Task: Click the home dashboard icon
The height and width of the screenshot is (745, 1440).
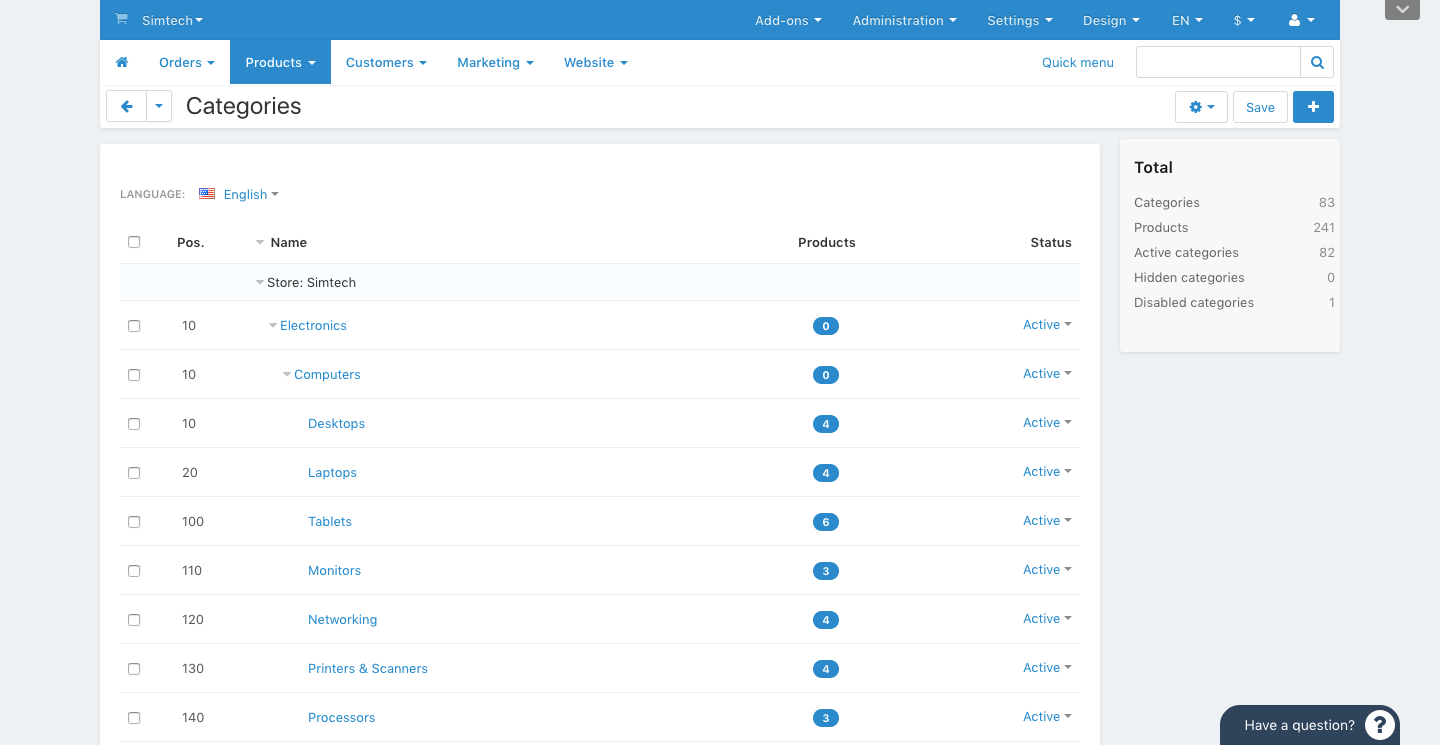Action: point(122,62)
